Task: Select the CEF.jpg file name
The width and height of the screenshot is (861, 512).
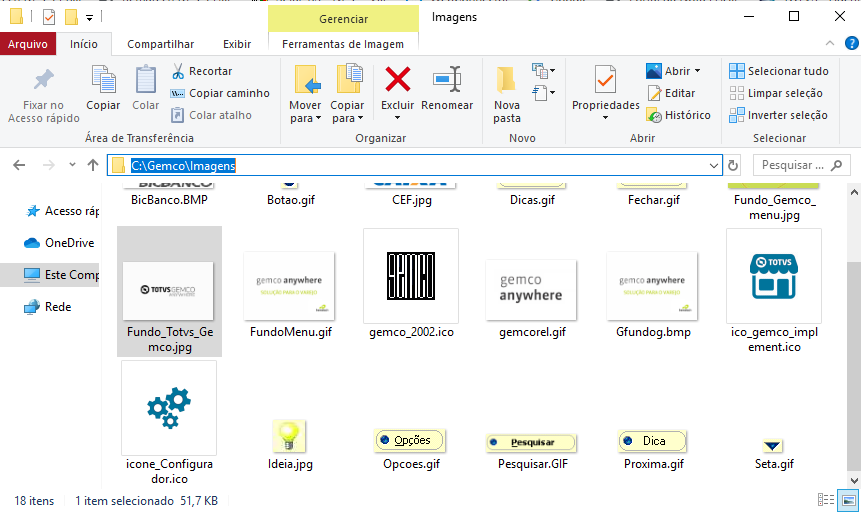Action: pyautogui.click(x=412, y=200)
